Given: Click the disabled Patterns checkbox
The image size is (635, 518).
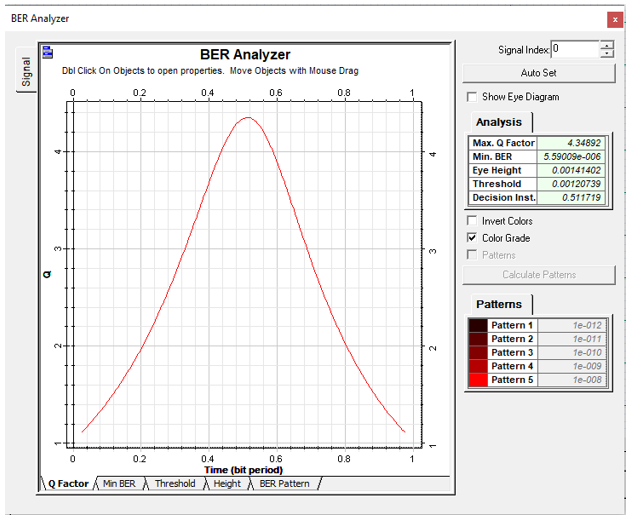Looking at the screenshot, I should point(471,255).
